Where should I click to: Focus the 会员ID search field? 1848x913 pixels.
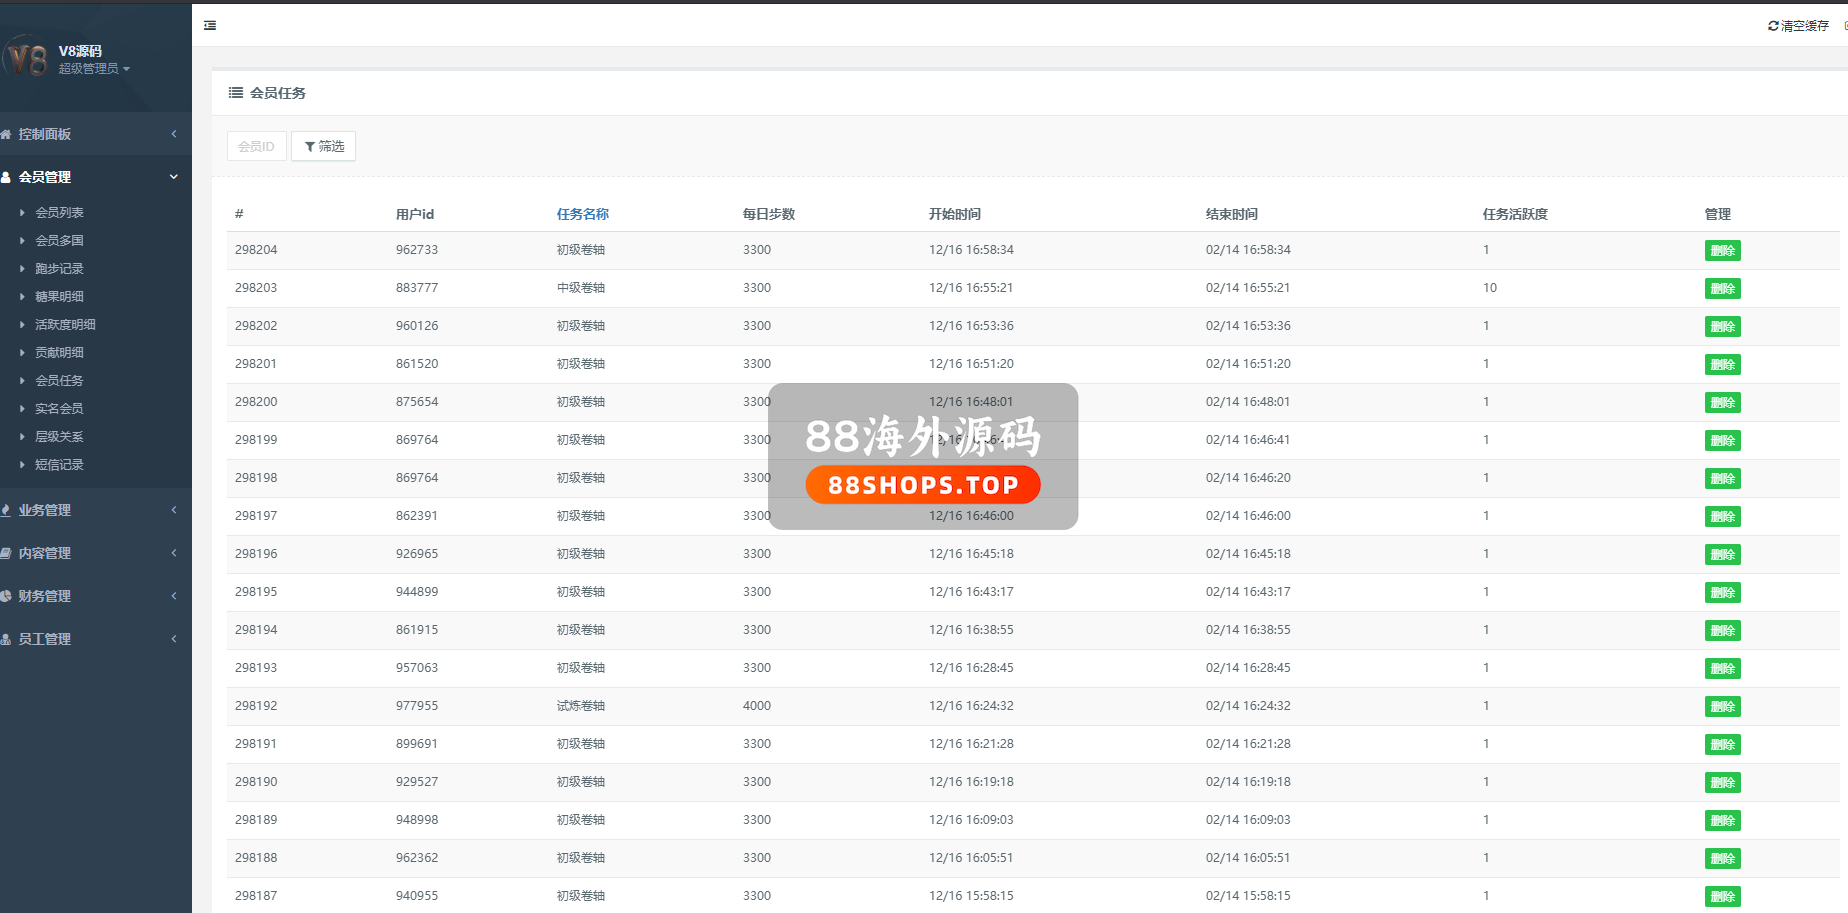tap(257, 147)
